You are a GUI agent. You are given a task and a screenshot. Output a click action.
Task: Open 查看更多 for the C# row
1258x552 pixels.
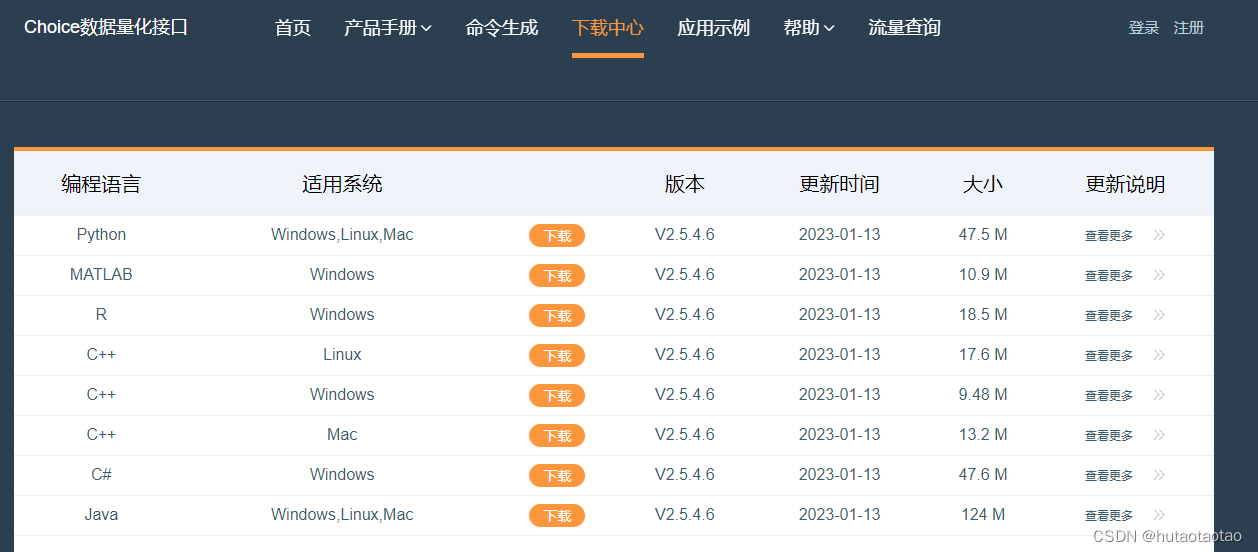pos(1109,476)
